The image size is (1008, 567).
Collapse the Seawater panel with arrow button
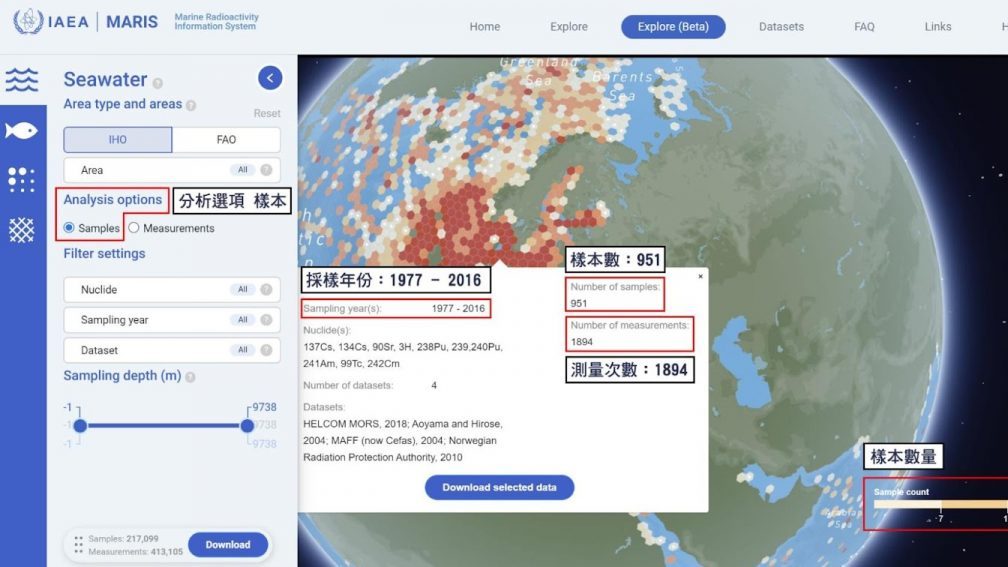point(269,78)
